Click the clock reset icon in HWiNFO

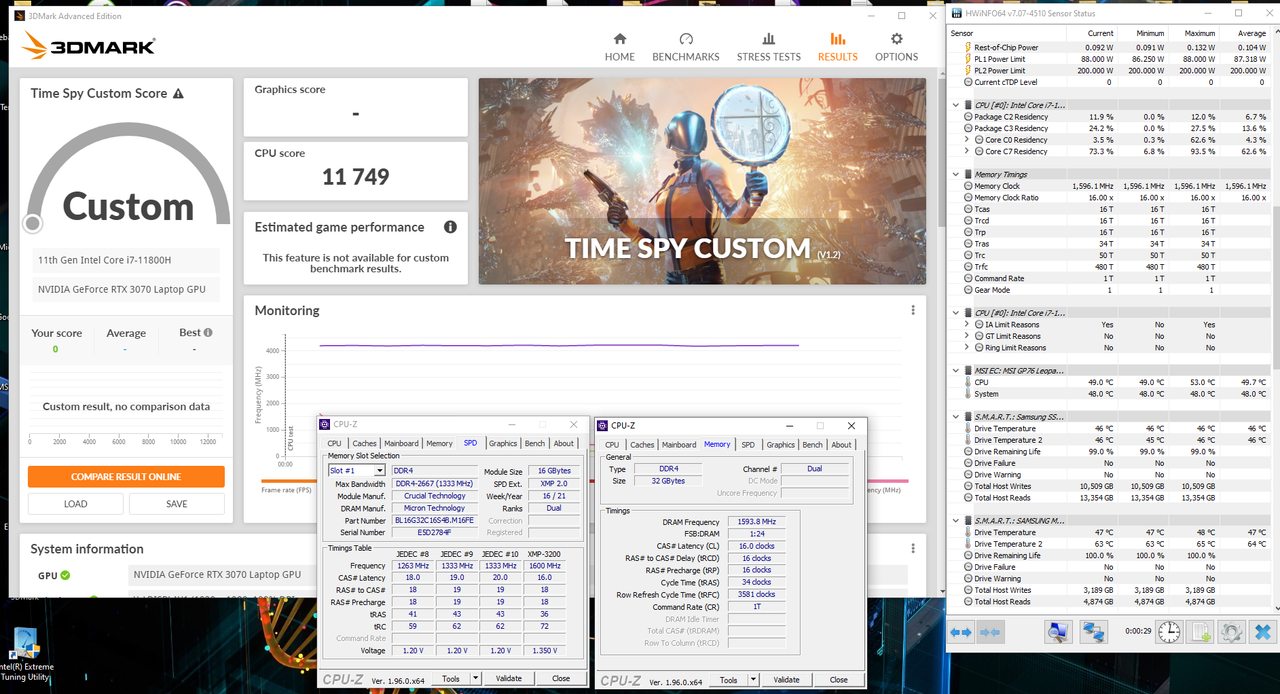(x=1169, y=632)
